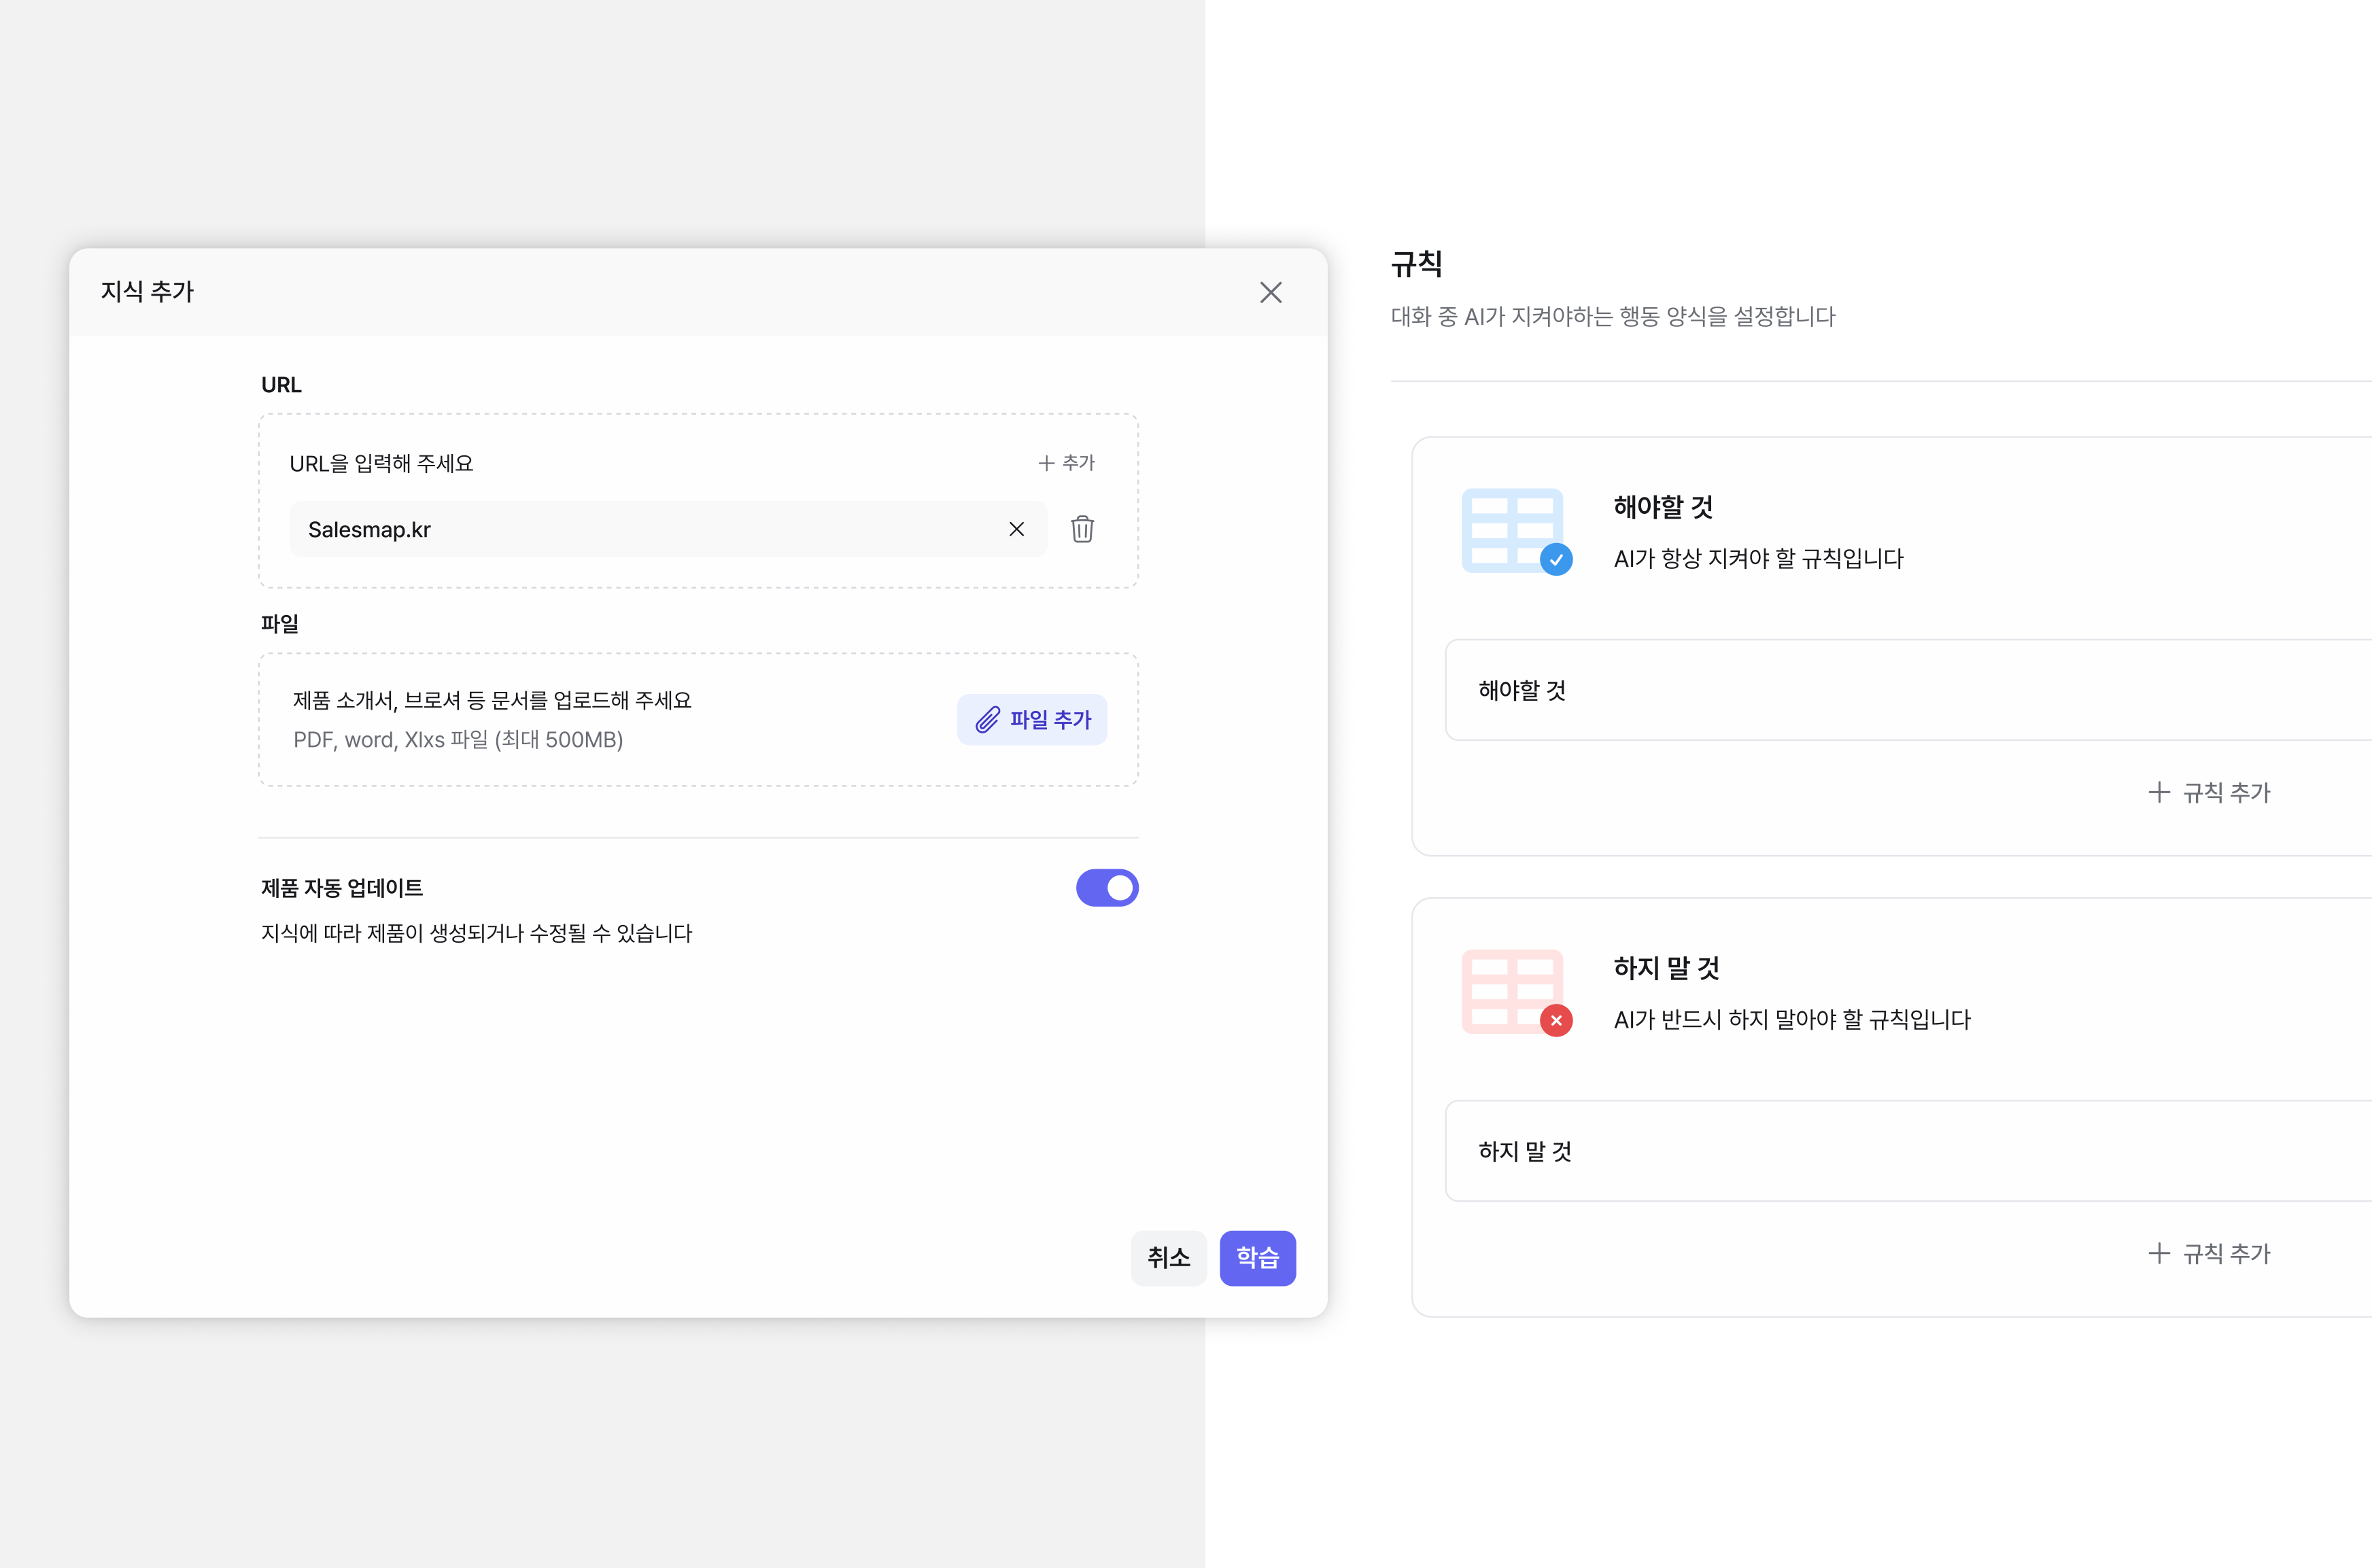Click the 제품 소개서, 브로셔 upload instruction text

point(492,700)
